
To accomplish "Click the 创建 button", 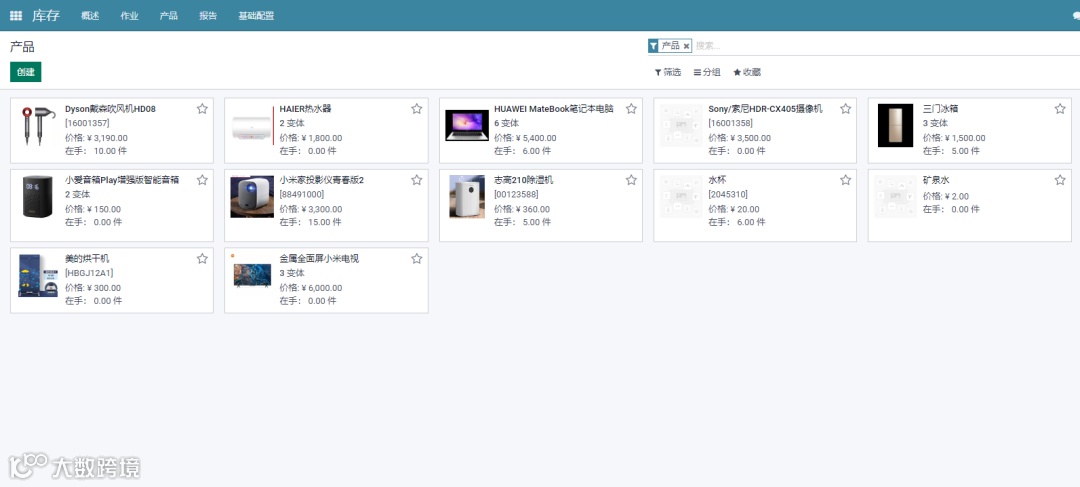I will point(25,72).
